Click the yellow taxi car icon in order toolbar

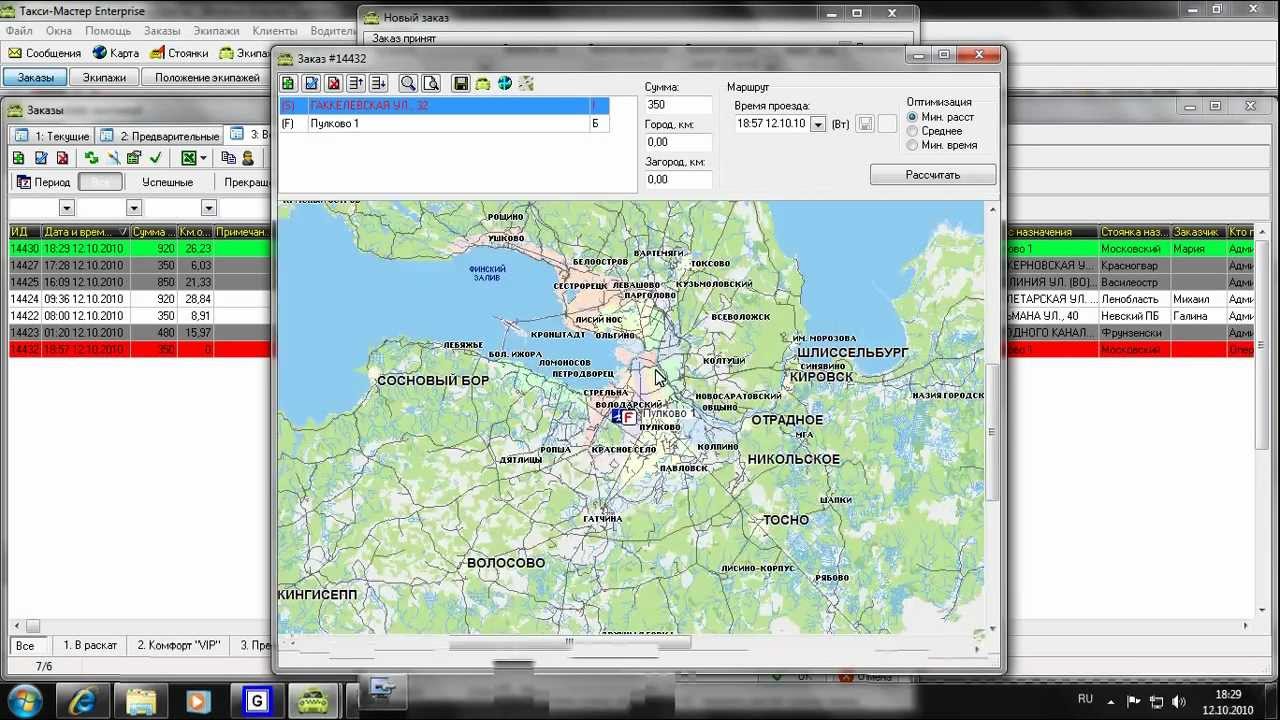483,84
